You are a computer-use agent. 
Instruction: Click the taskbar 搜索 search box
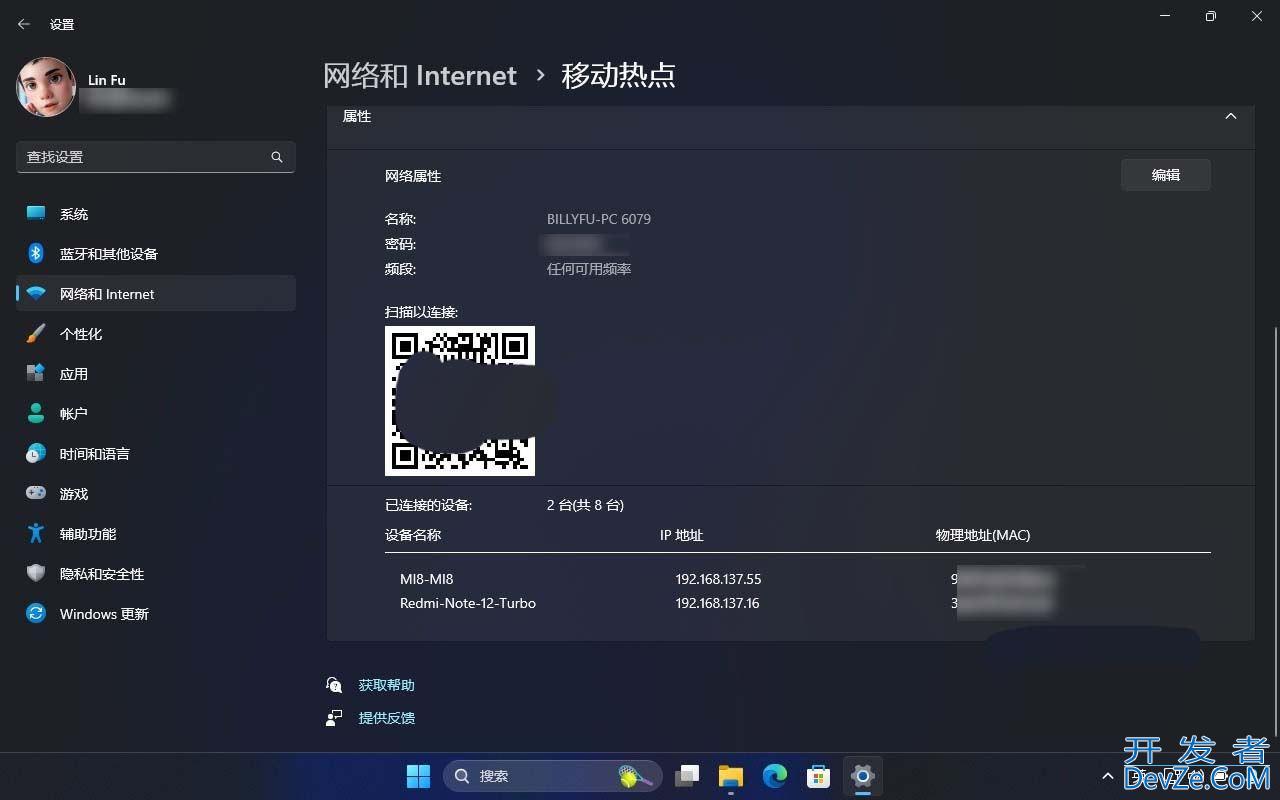pyautogui.click(x=553, y=776)
